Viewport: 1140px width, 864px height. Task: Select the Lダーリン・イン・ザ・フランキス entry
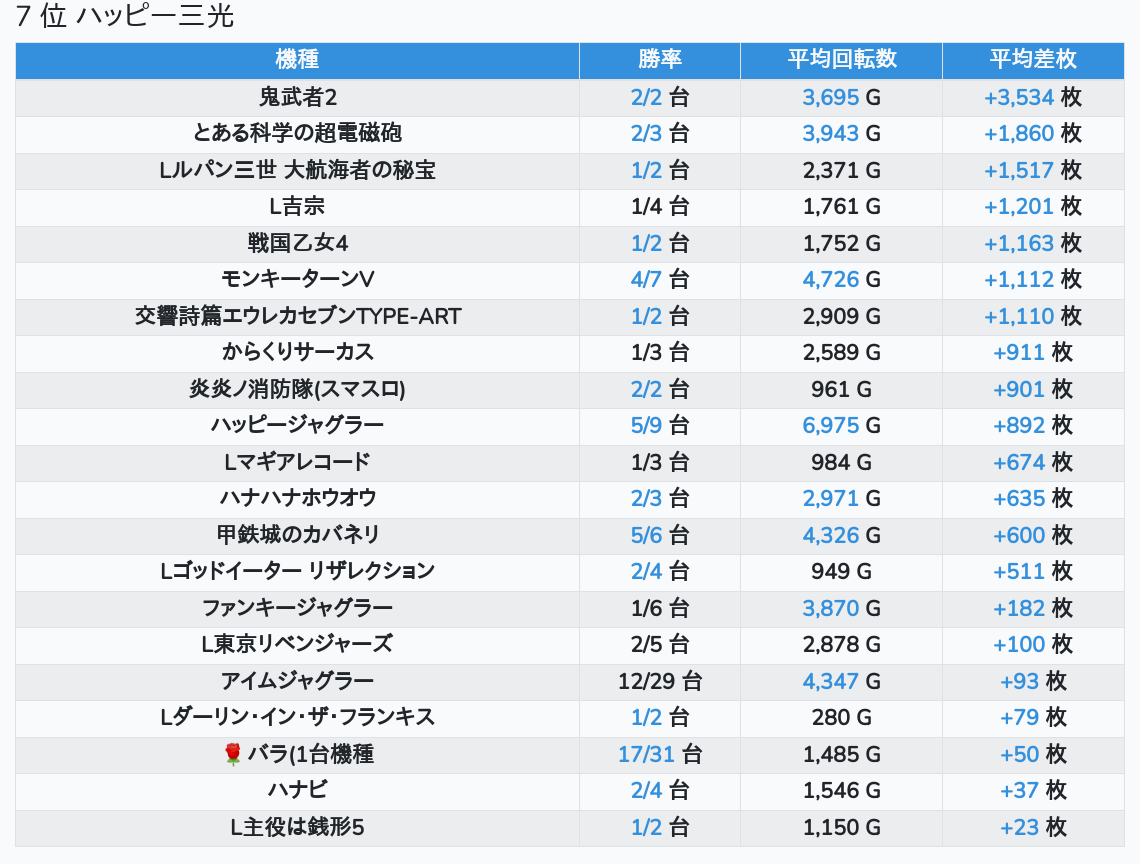coord(297,717)
